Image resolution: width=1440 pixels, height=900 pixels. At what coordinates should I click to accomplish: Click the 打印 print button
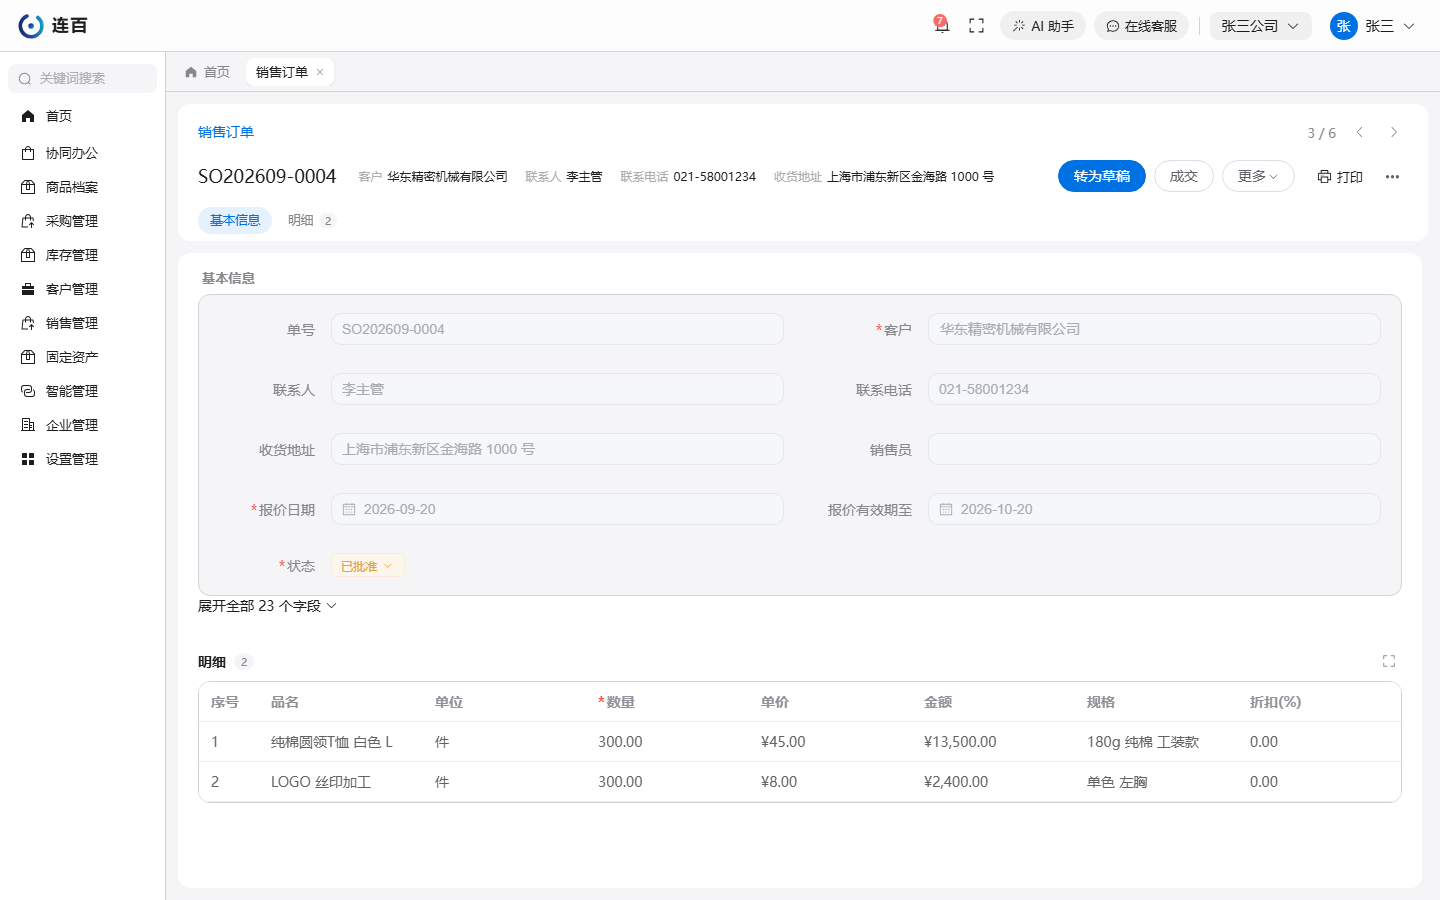1340,176
